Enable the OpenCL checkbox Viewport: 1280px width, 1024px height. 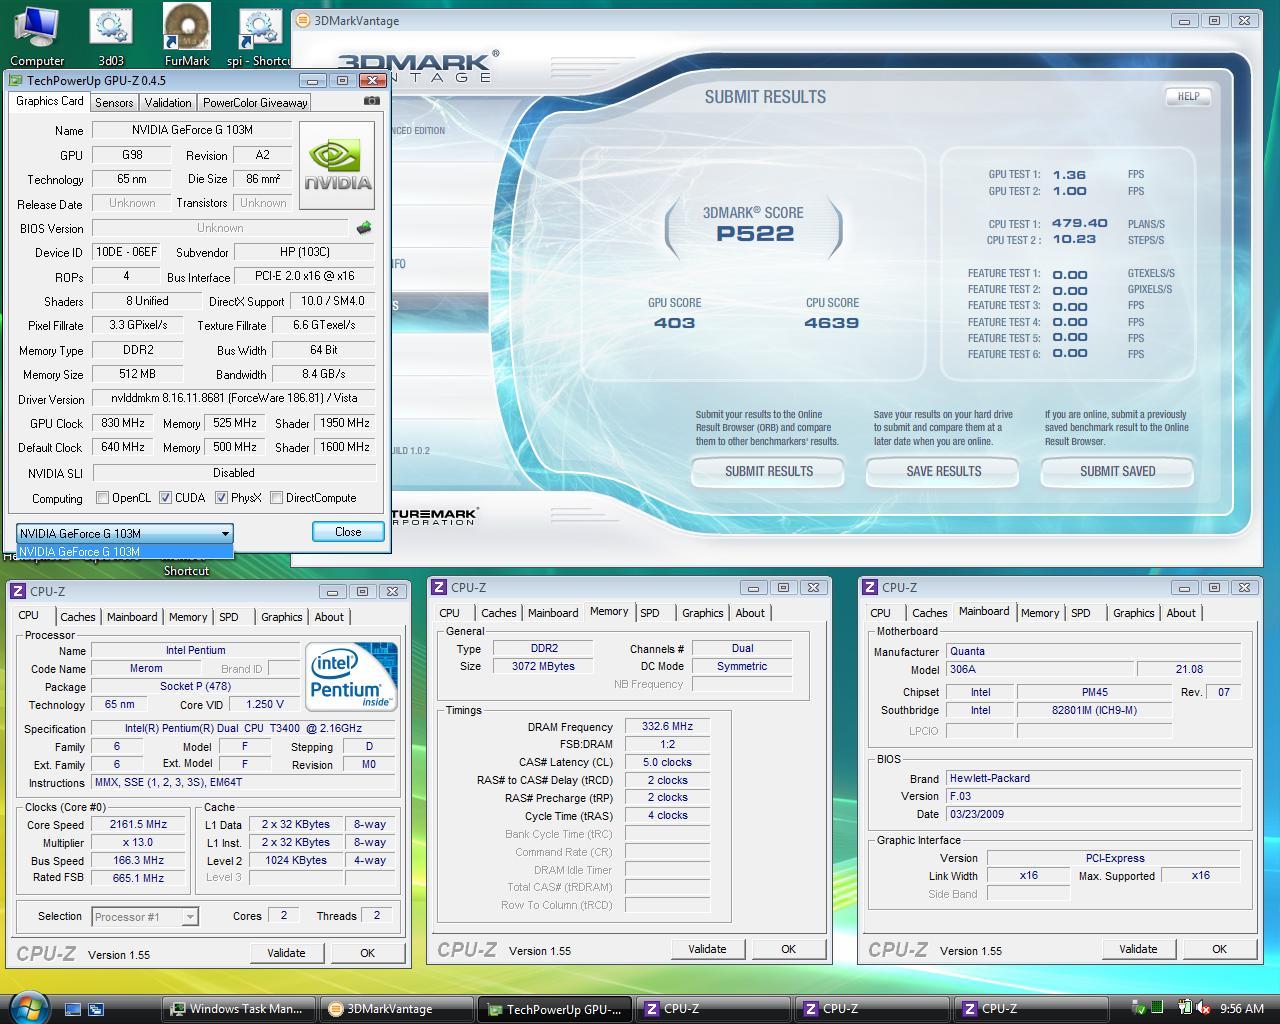(102, 498)
